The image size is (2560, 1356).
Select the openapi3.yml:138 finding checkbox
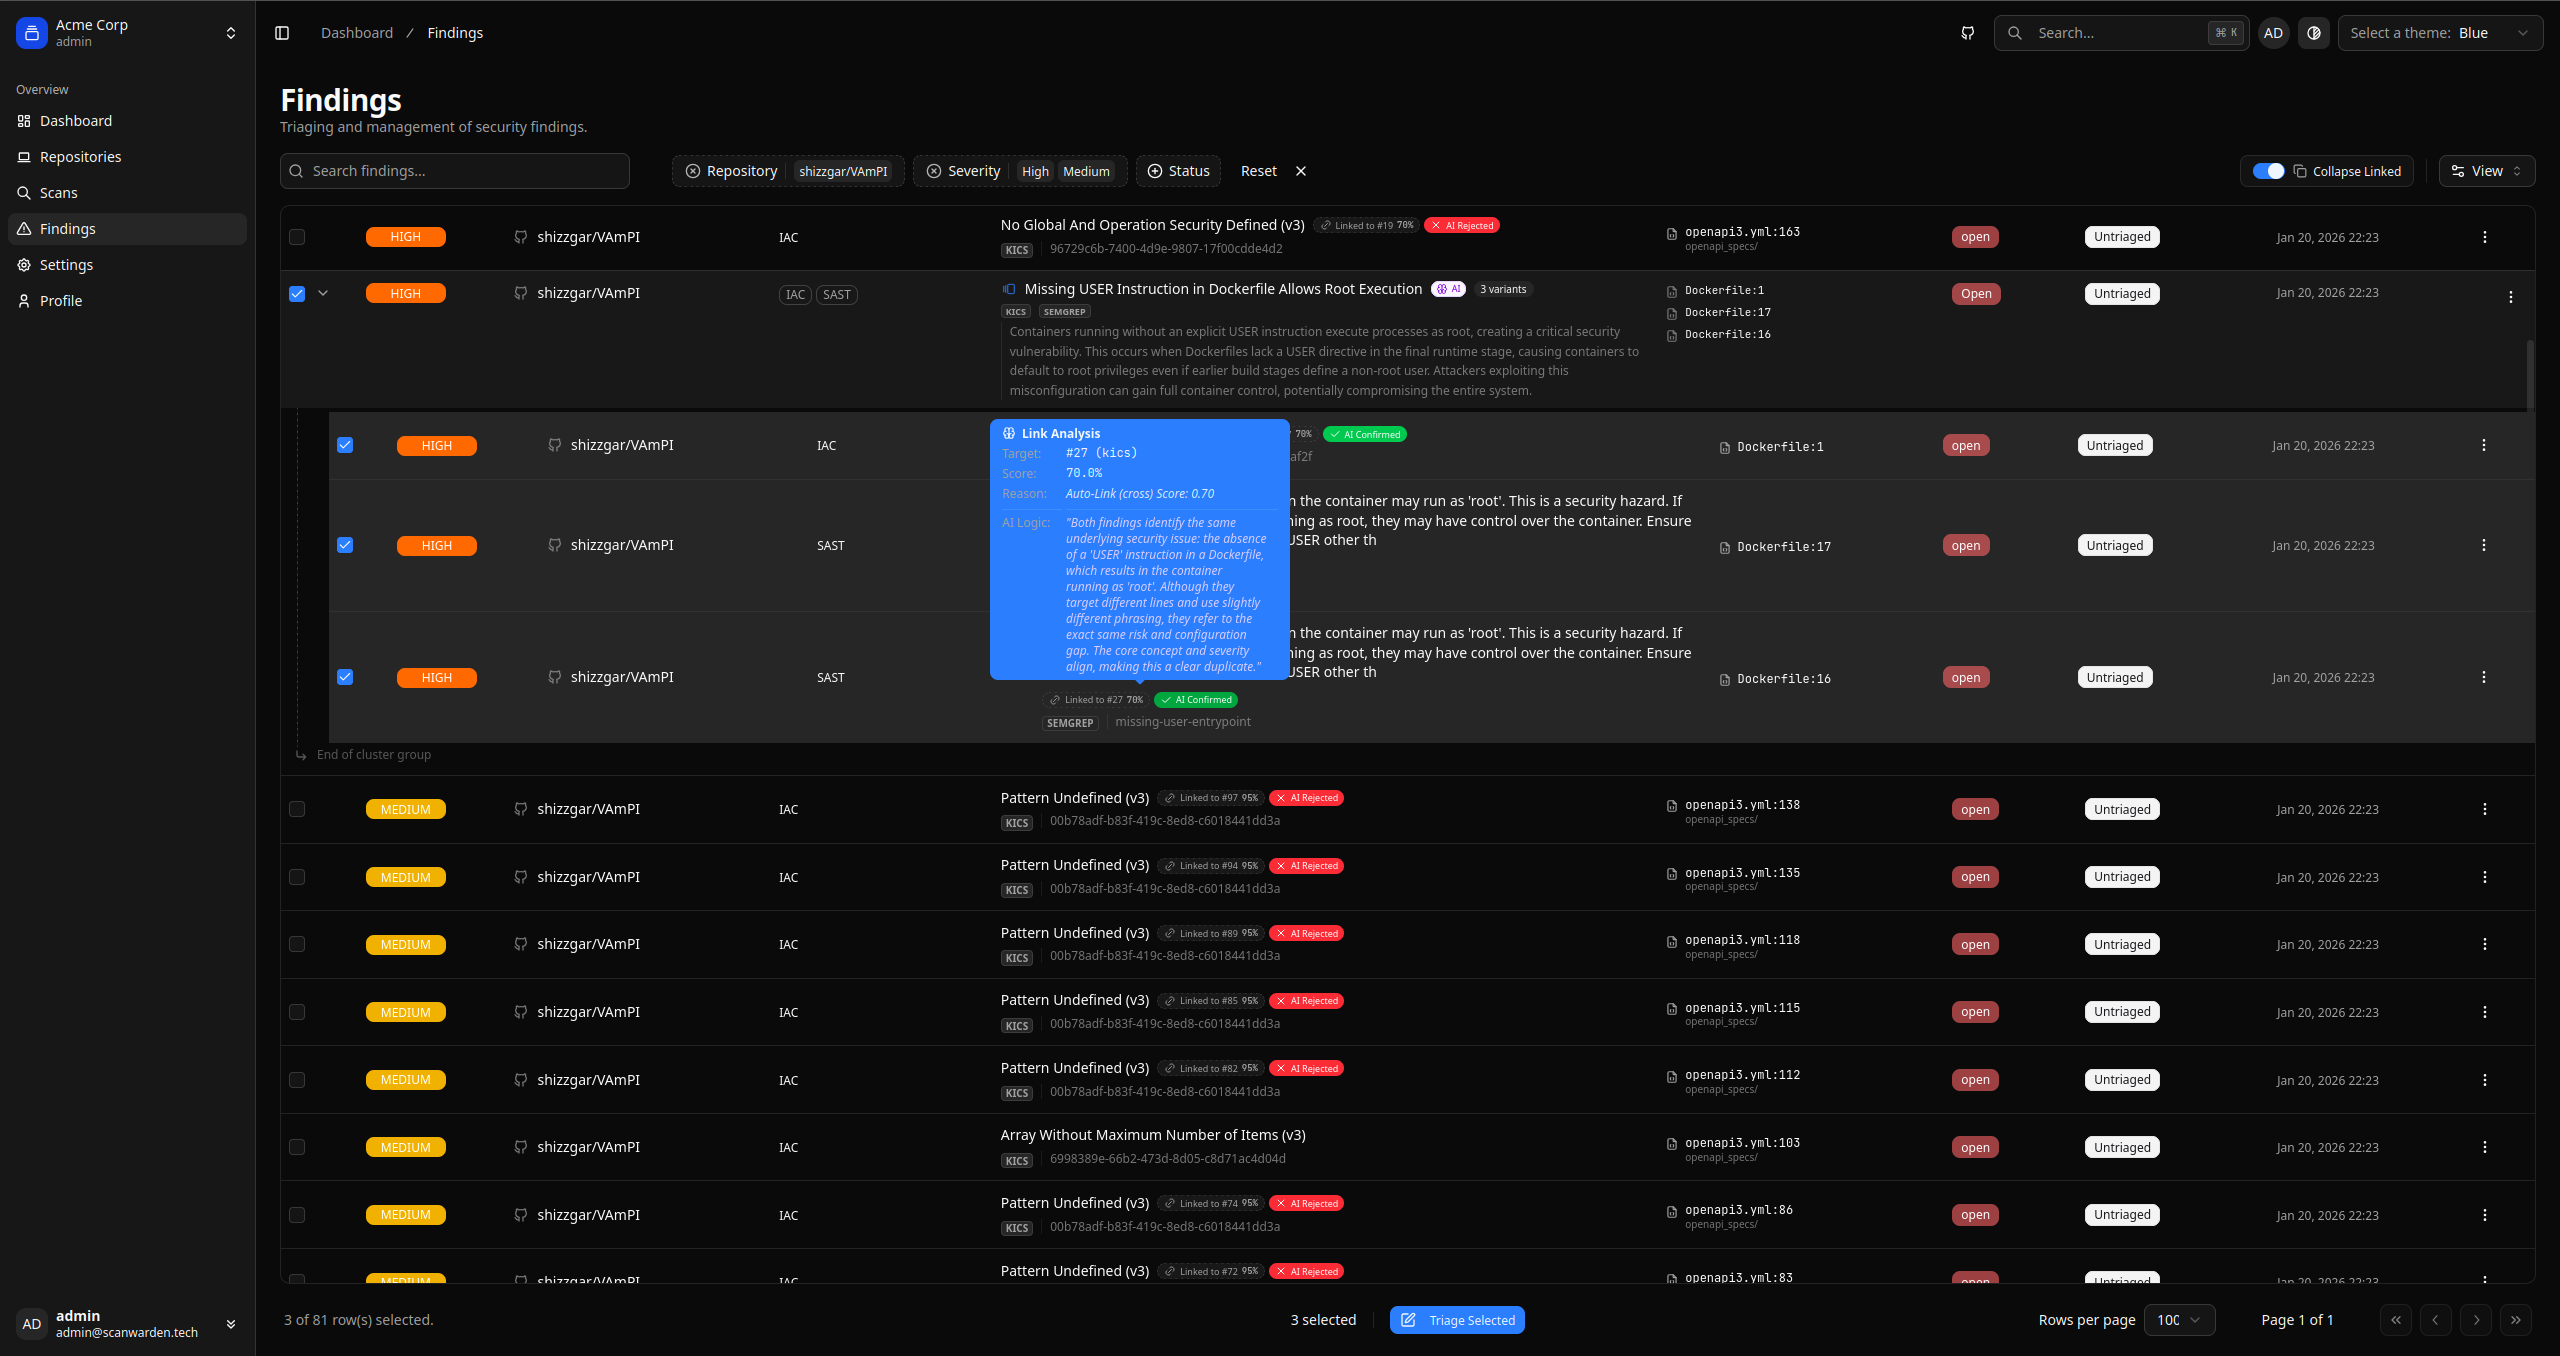click(297, 809)
